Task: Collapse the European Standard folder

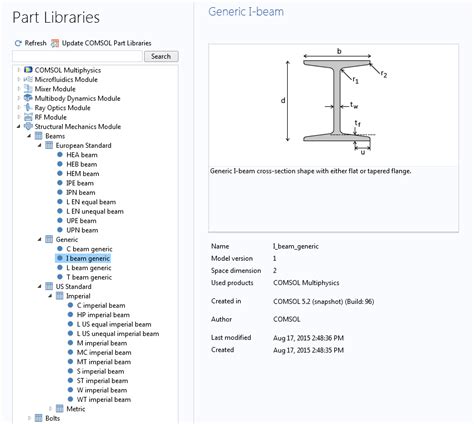Action: pyautogui.click(x=39, y=145)
